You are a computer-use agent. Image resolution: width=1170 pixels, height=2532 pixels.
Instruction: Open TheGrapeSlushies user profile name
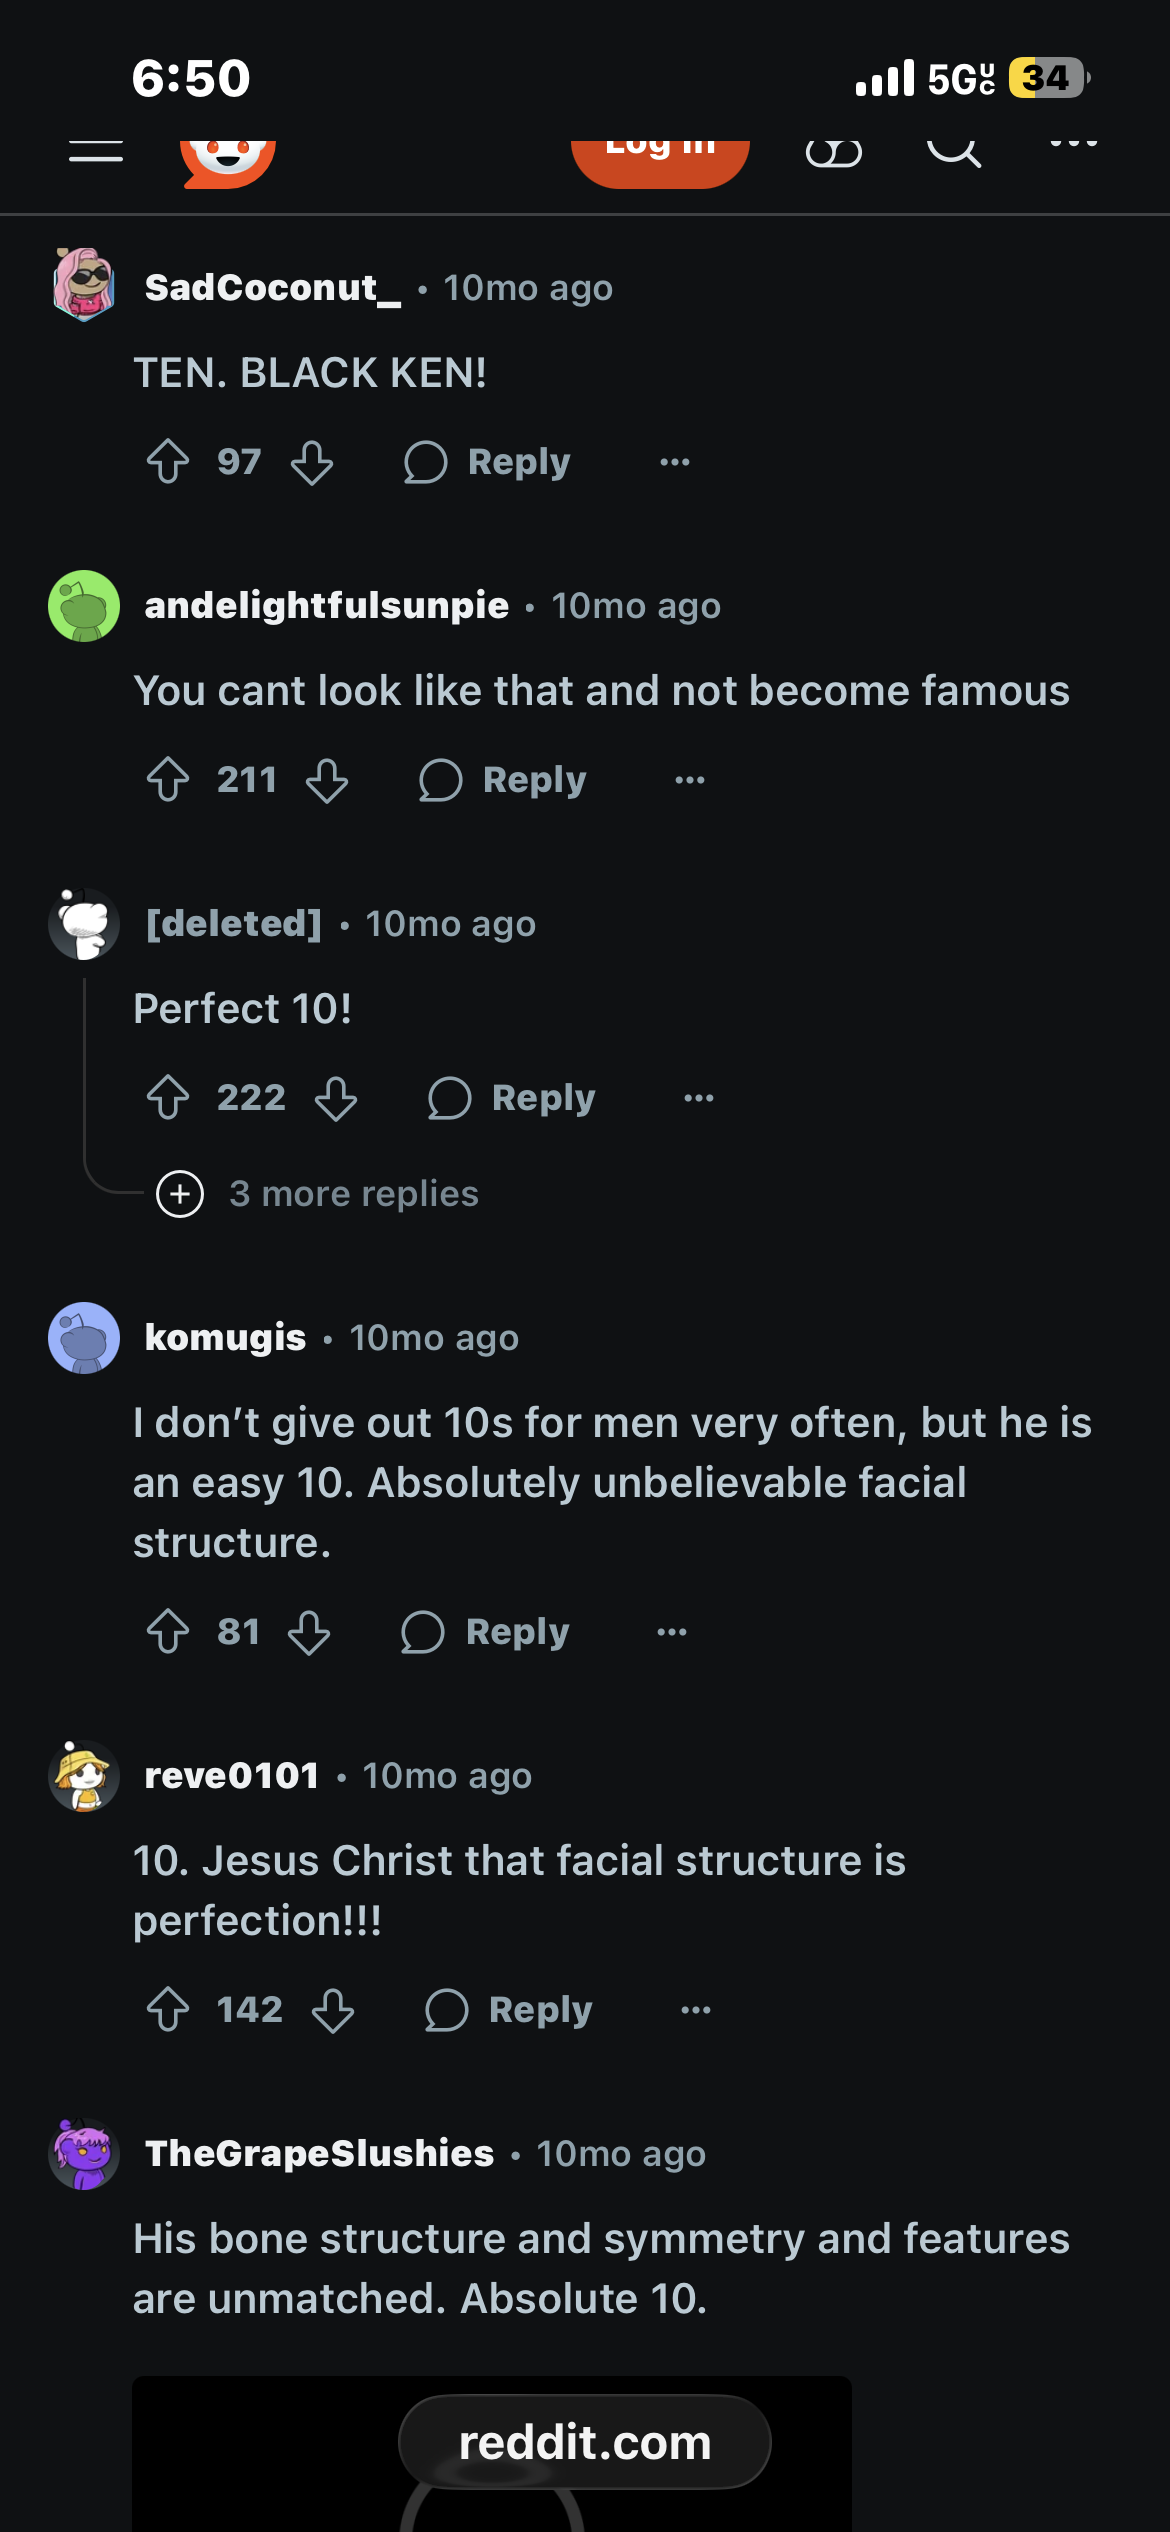(320, 2154)
